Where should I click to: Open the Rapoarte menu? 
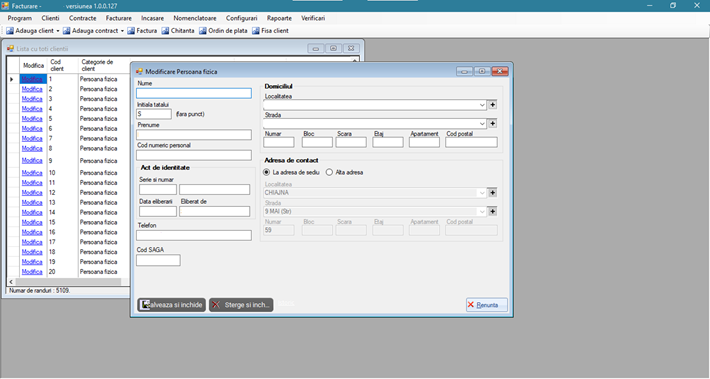click(x=279, y=18)
